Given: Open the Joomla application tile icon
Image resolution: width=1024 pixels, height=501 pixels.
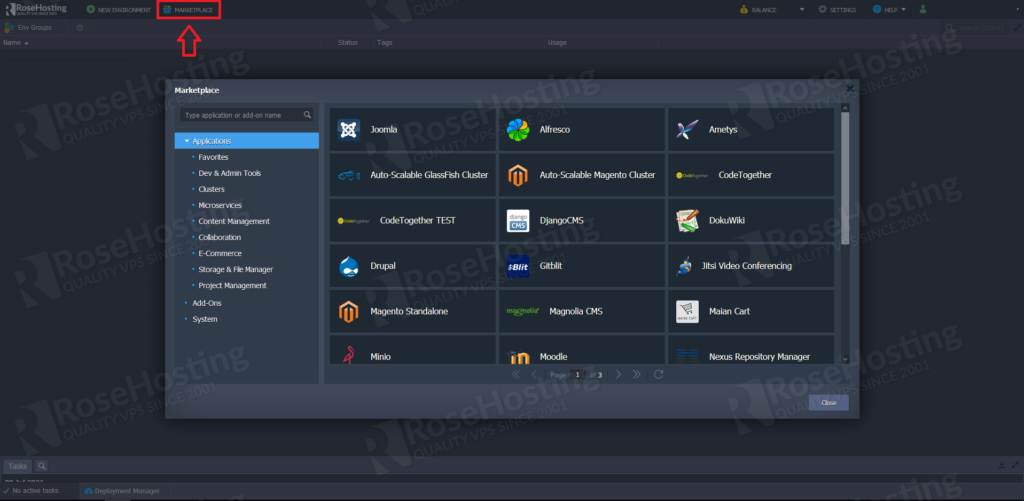Looking at the screenshot, I should point(349,129).
